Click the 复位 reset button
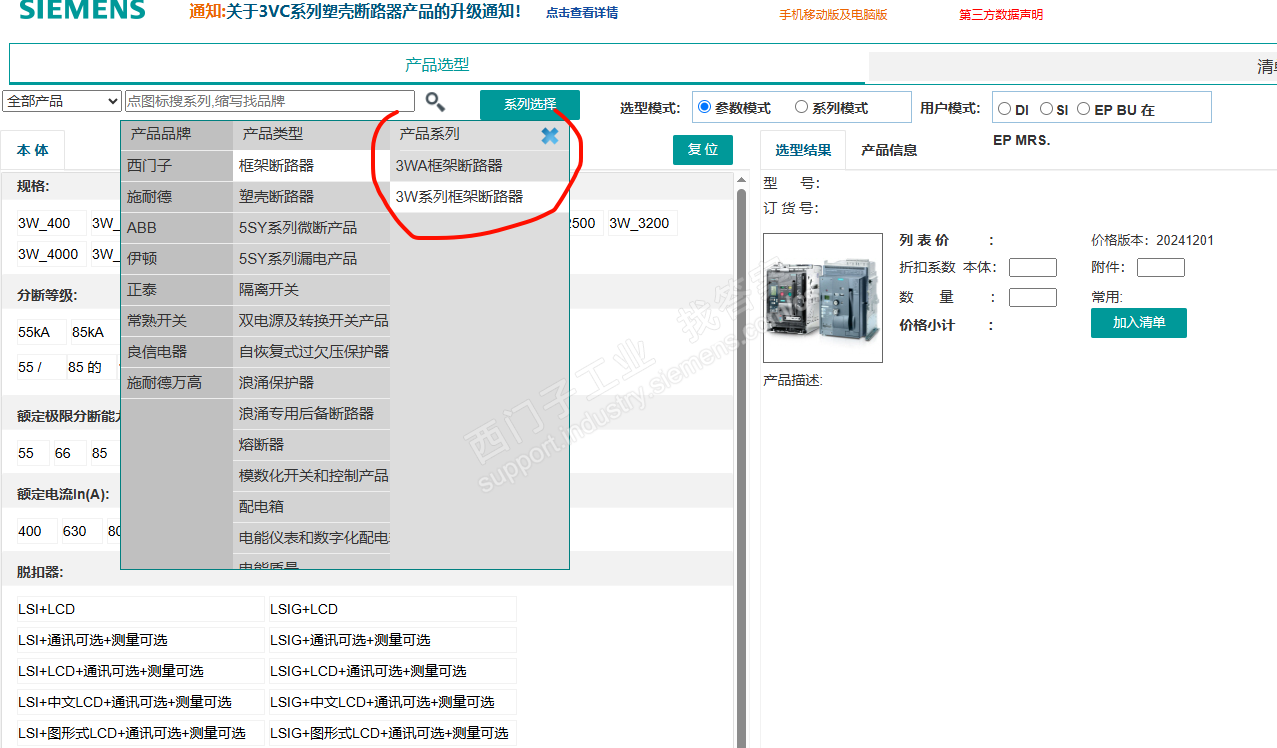The width and height of the screenshot is (1277, 748). click(x=703, y=150)
